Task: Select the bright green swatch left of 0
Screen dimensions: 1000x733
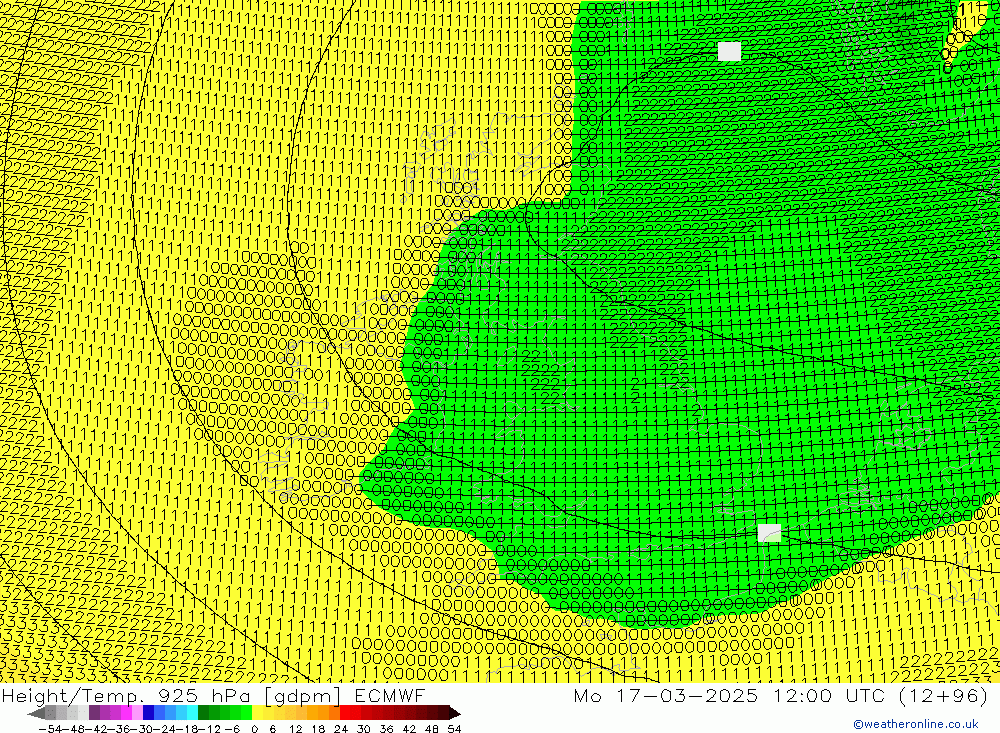Action: [x=246, y=713]
